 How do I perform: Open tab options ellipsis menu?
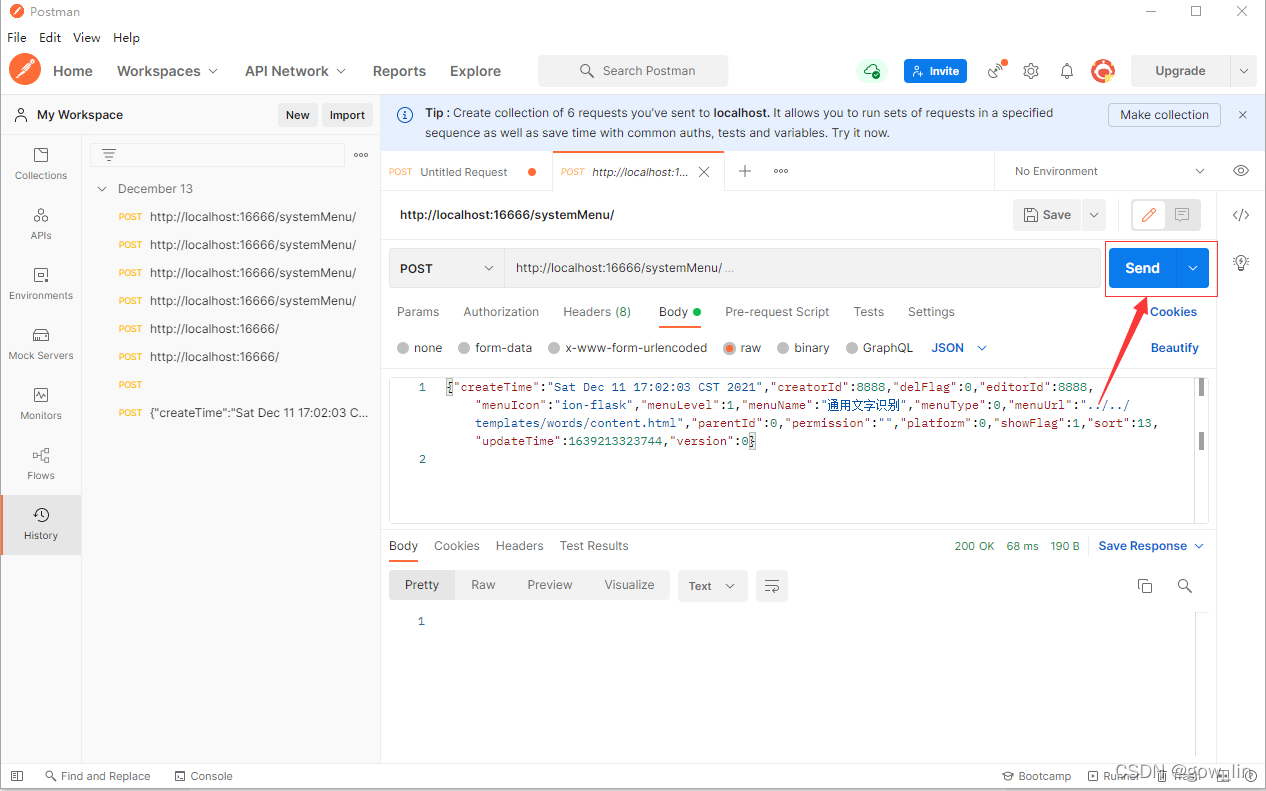tap(781, 171)
